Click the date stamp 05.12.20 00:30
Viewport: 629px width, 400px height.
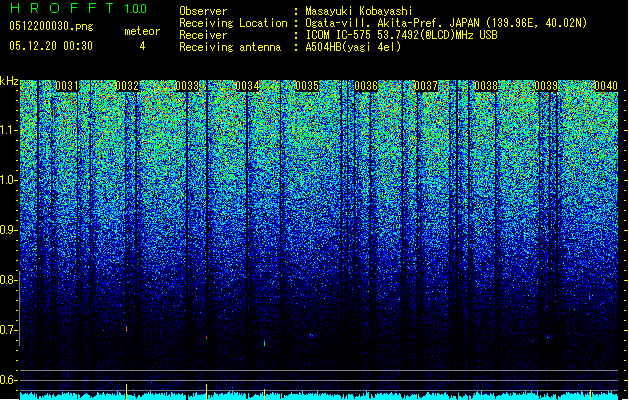click(x=51, y=46)
